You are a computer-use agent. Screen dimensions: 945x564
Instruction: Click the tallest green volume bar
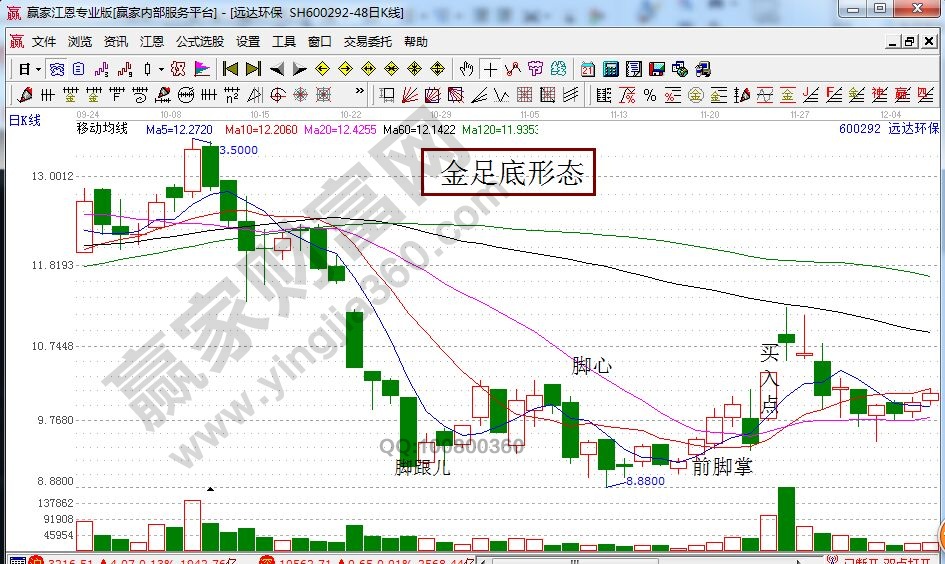coord(786,518)
